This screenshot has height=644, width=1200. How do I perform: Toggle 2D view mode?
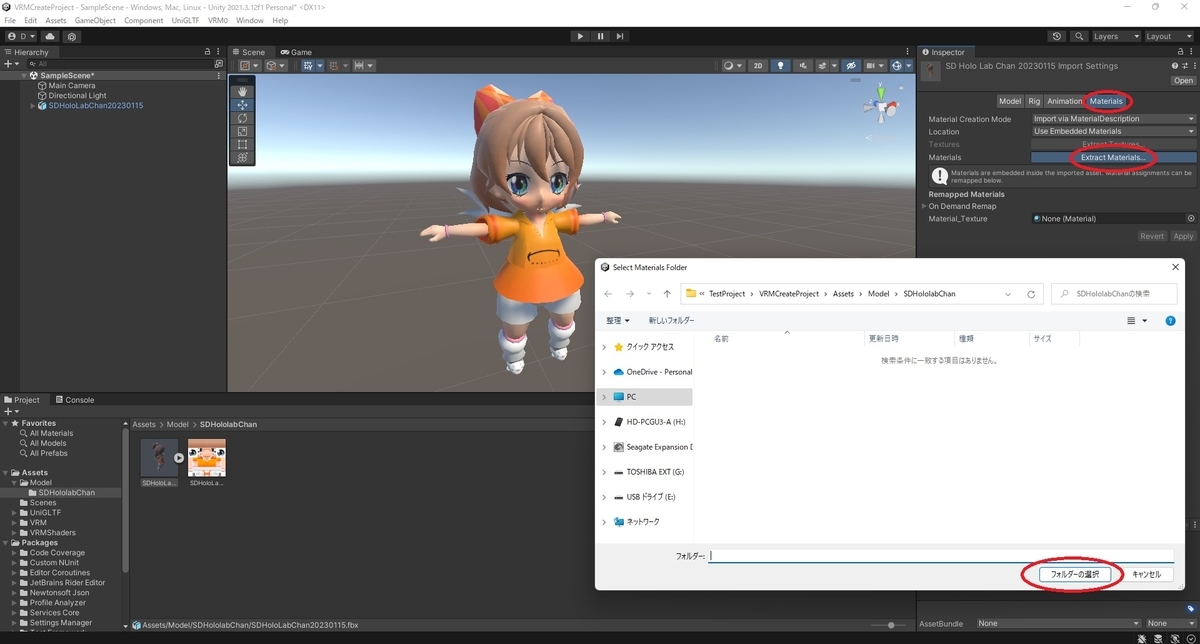[759, 66]
